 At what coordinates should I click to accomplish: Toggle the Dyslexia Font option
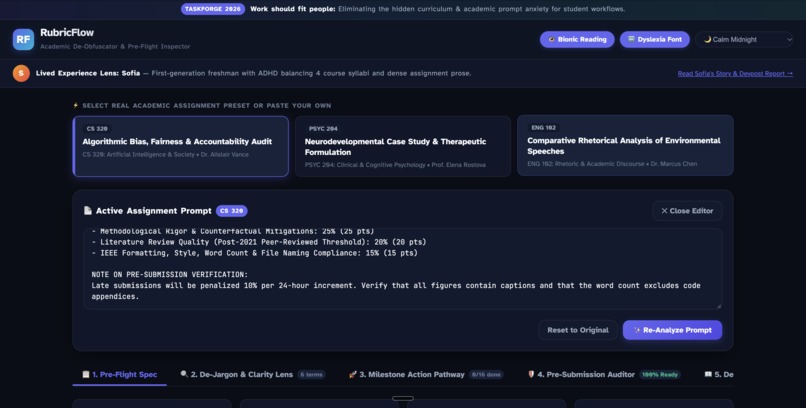[654, 40]
